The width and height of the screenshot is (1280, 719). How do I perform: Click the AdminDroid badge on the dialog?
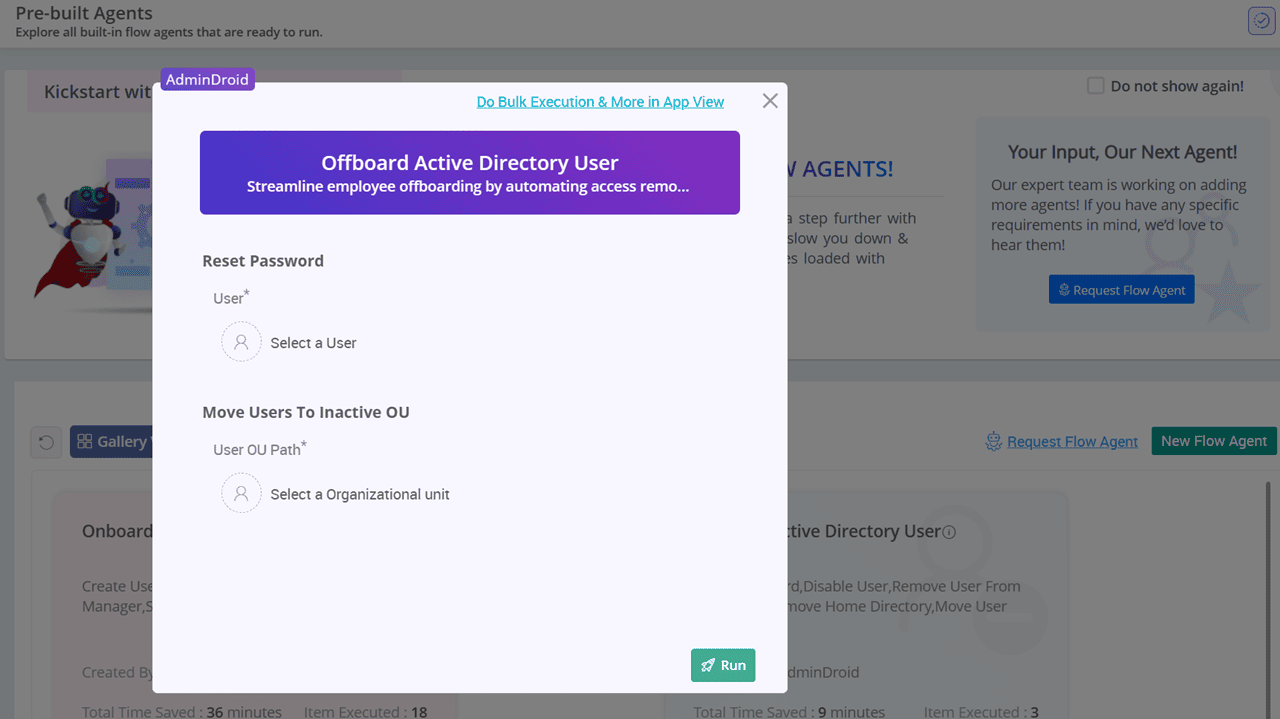(207, 77)
